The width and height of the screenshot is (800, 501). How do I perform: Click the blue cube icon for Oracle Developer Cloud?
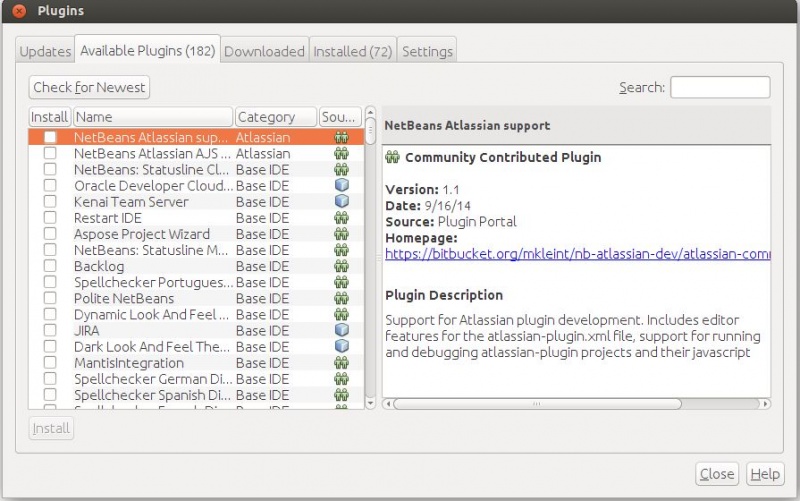tap(341, 186)
